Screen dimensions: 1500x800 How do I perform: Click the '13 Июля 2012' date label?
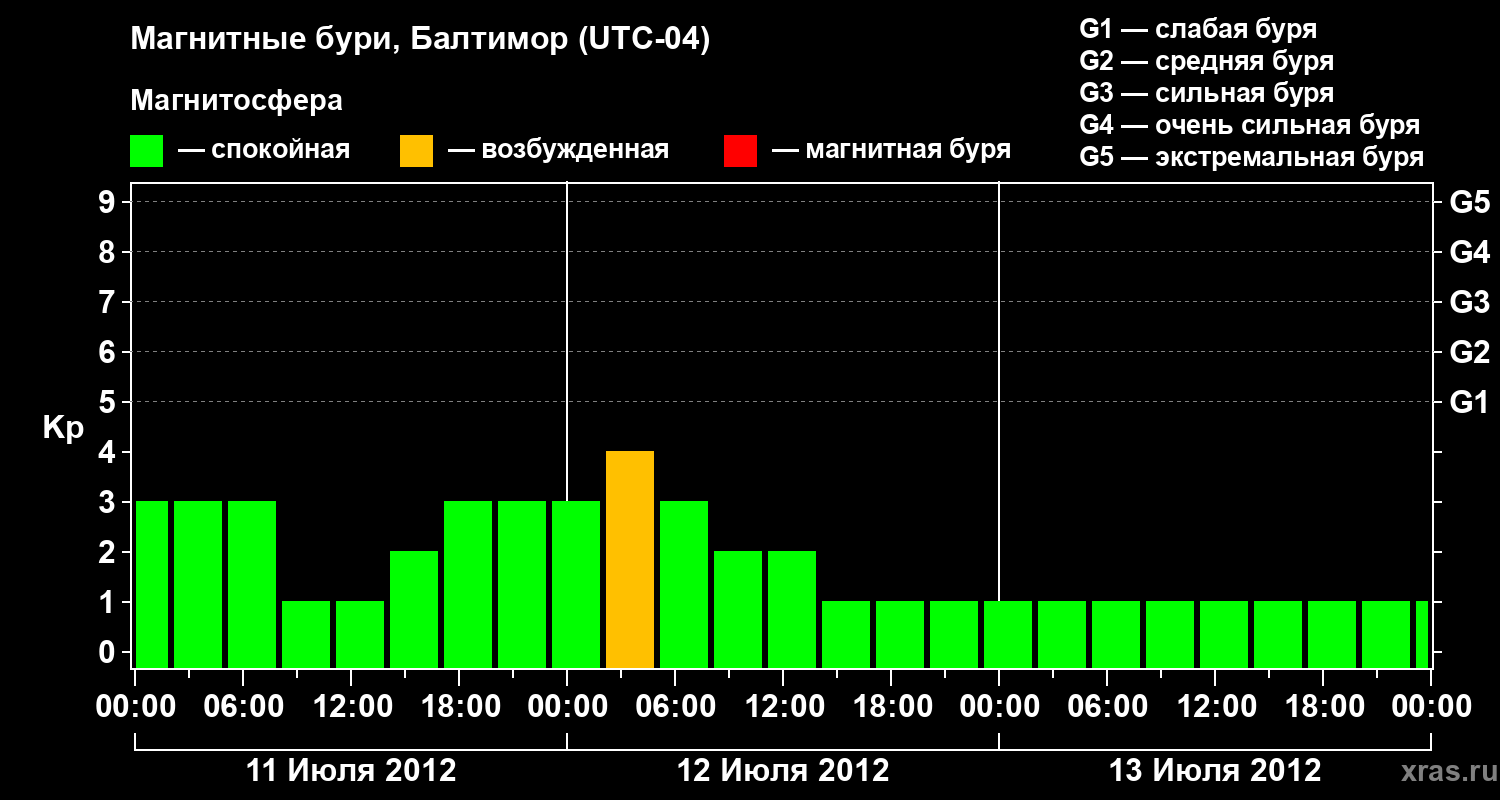click(1215, 771)
